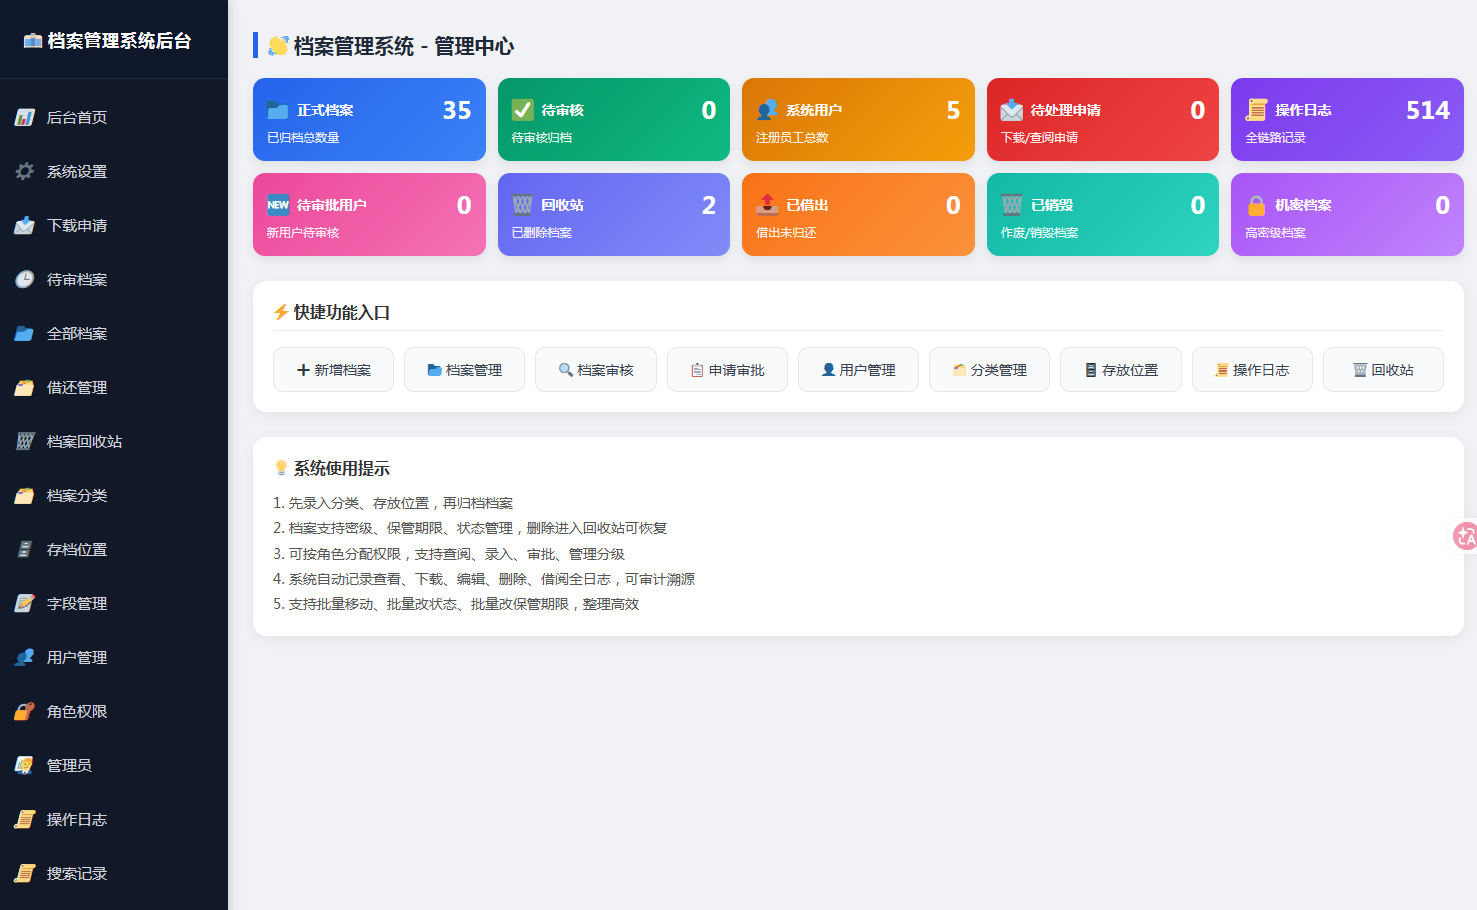Click the 高密级档案 subtitle text
The image size is (1477, 910).
point(1275,233)
